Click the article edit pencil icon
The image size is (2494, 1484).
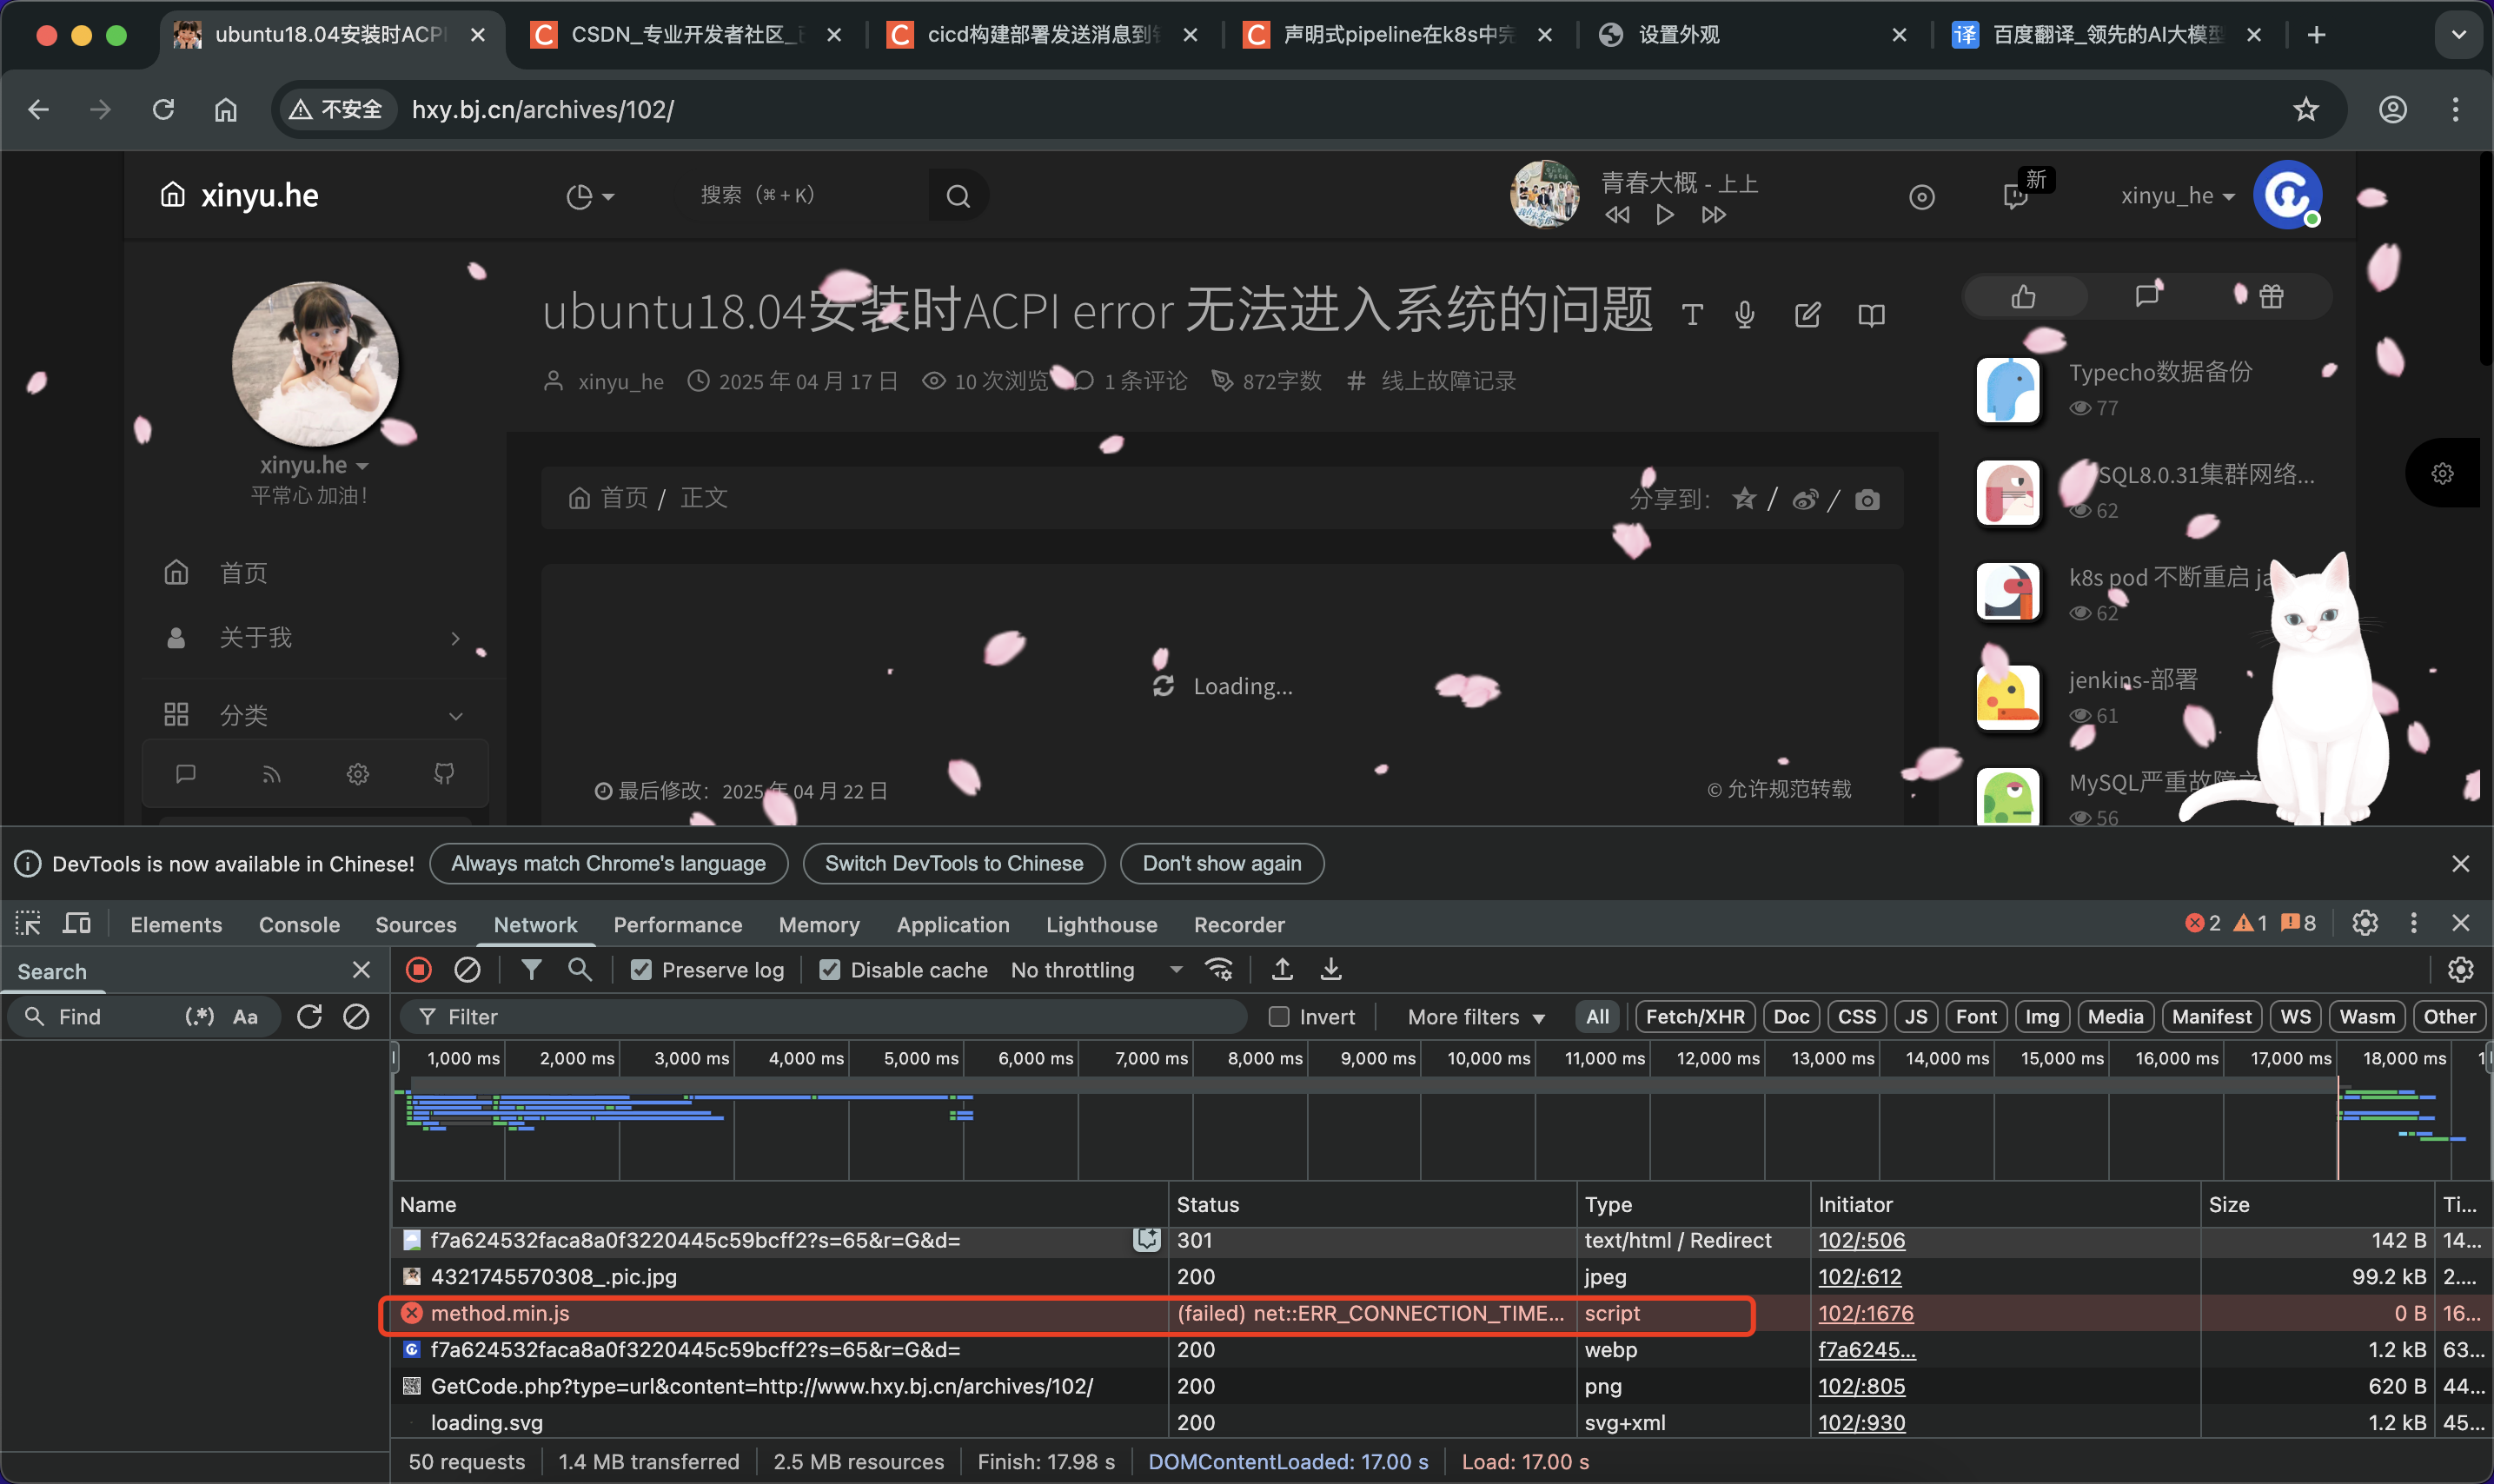pos(1807,315)
